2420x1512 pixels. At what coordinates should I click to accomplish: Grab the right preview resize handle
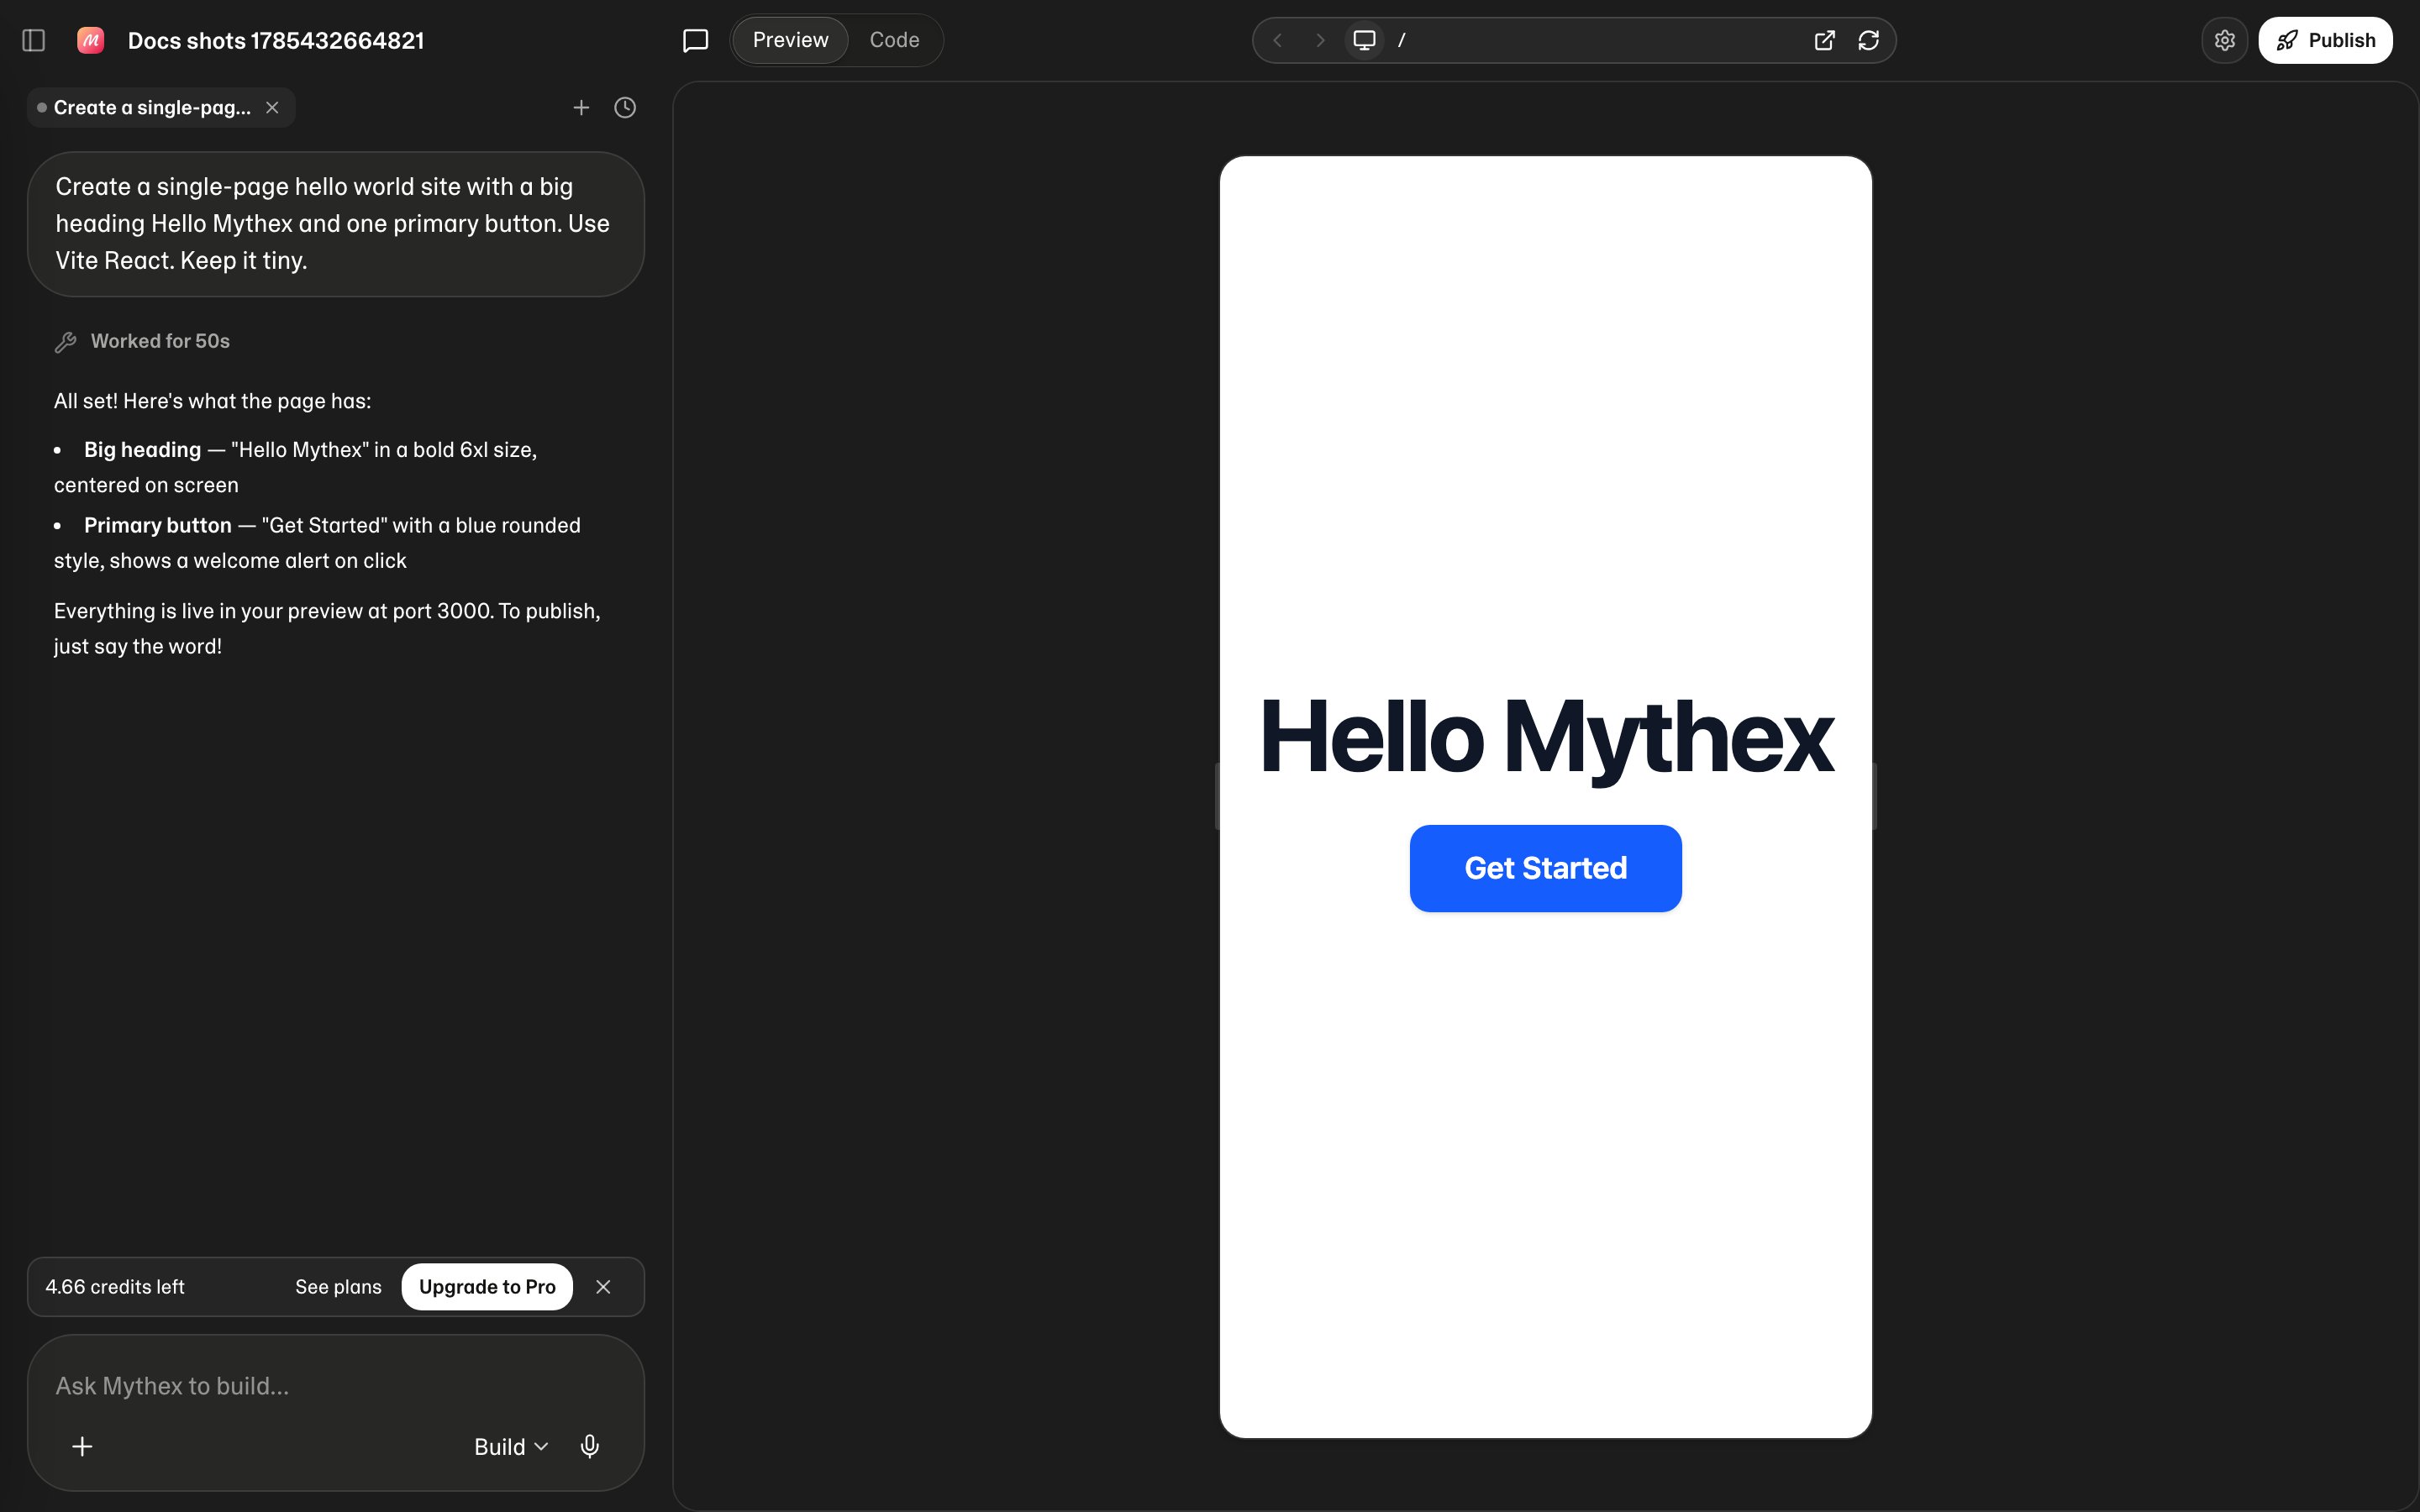click(x=1874, y=796)
